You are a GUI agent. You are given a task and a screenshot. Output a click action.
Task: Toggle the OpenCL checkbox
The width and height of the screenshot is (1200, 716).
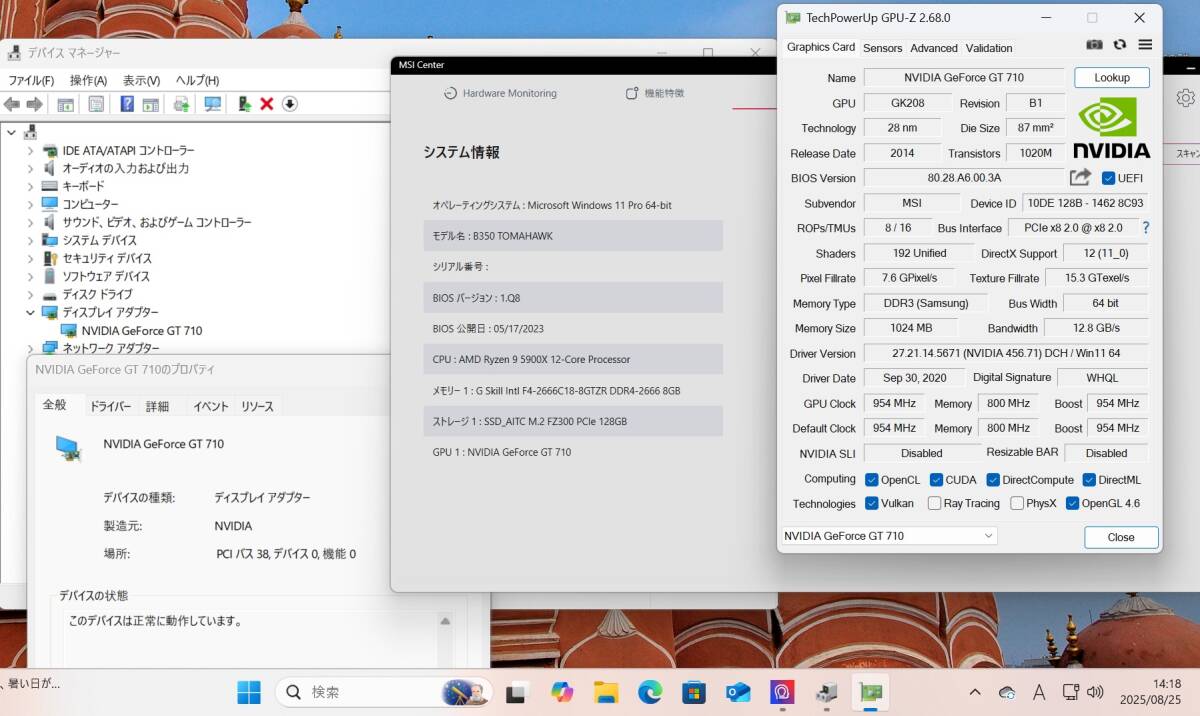pos(872,480)
